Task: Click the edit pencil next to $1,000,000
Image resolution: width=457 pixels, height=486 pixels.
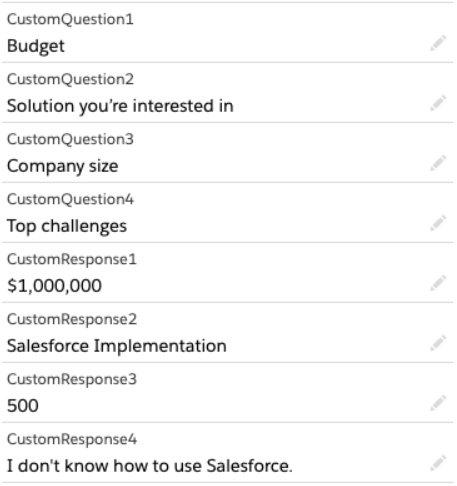Action: 438,284
